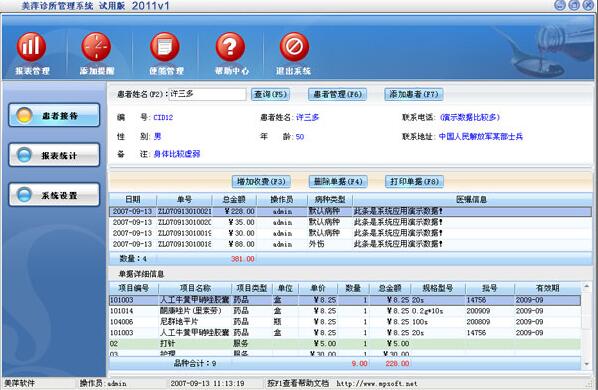Click bills total 381.00

click(x=243, y=259)
